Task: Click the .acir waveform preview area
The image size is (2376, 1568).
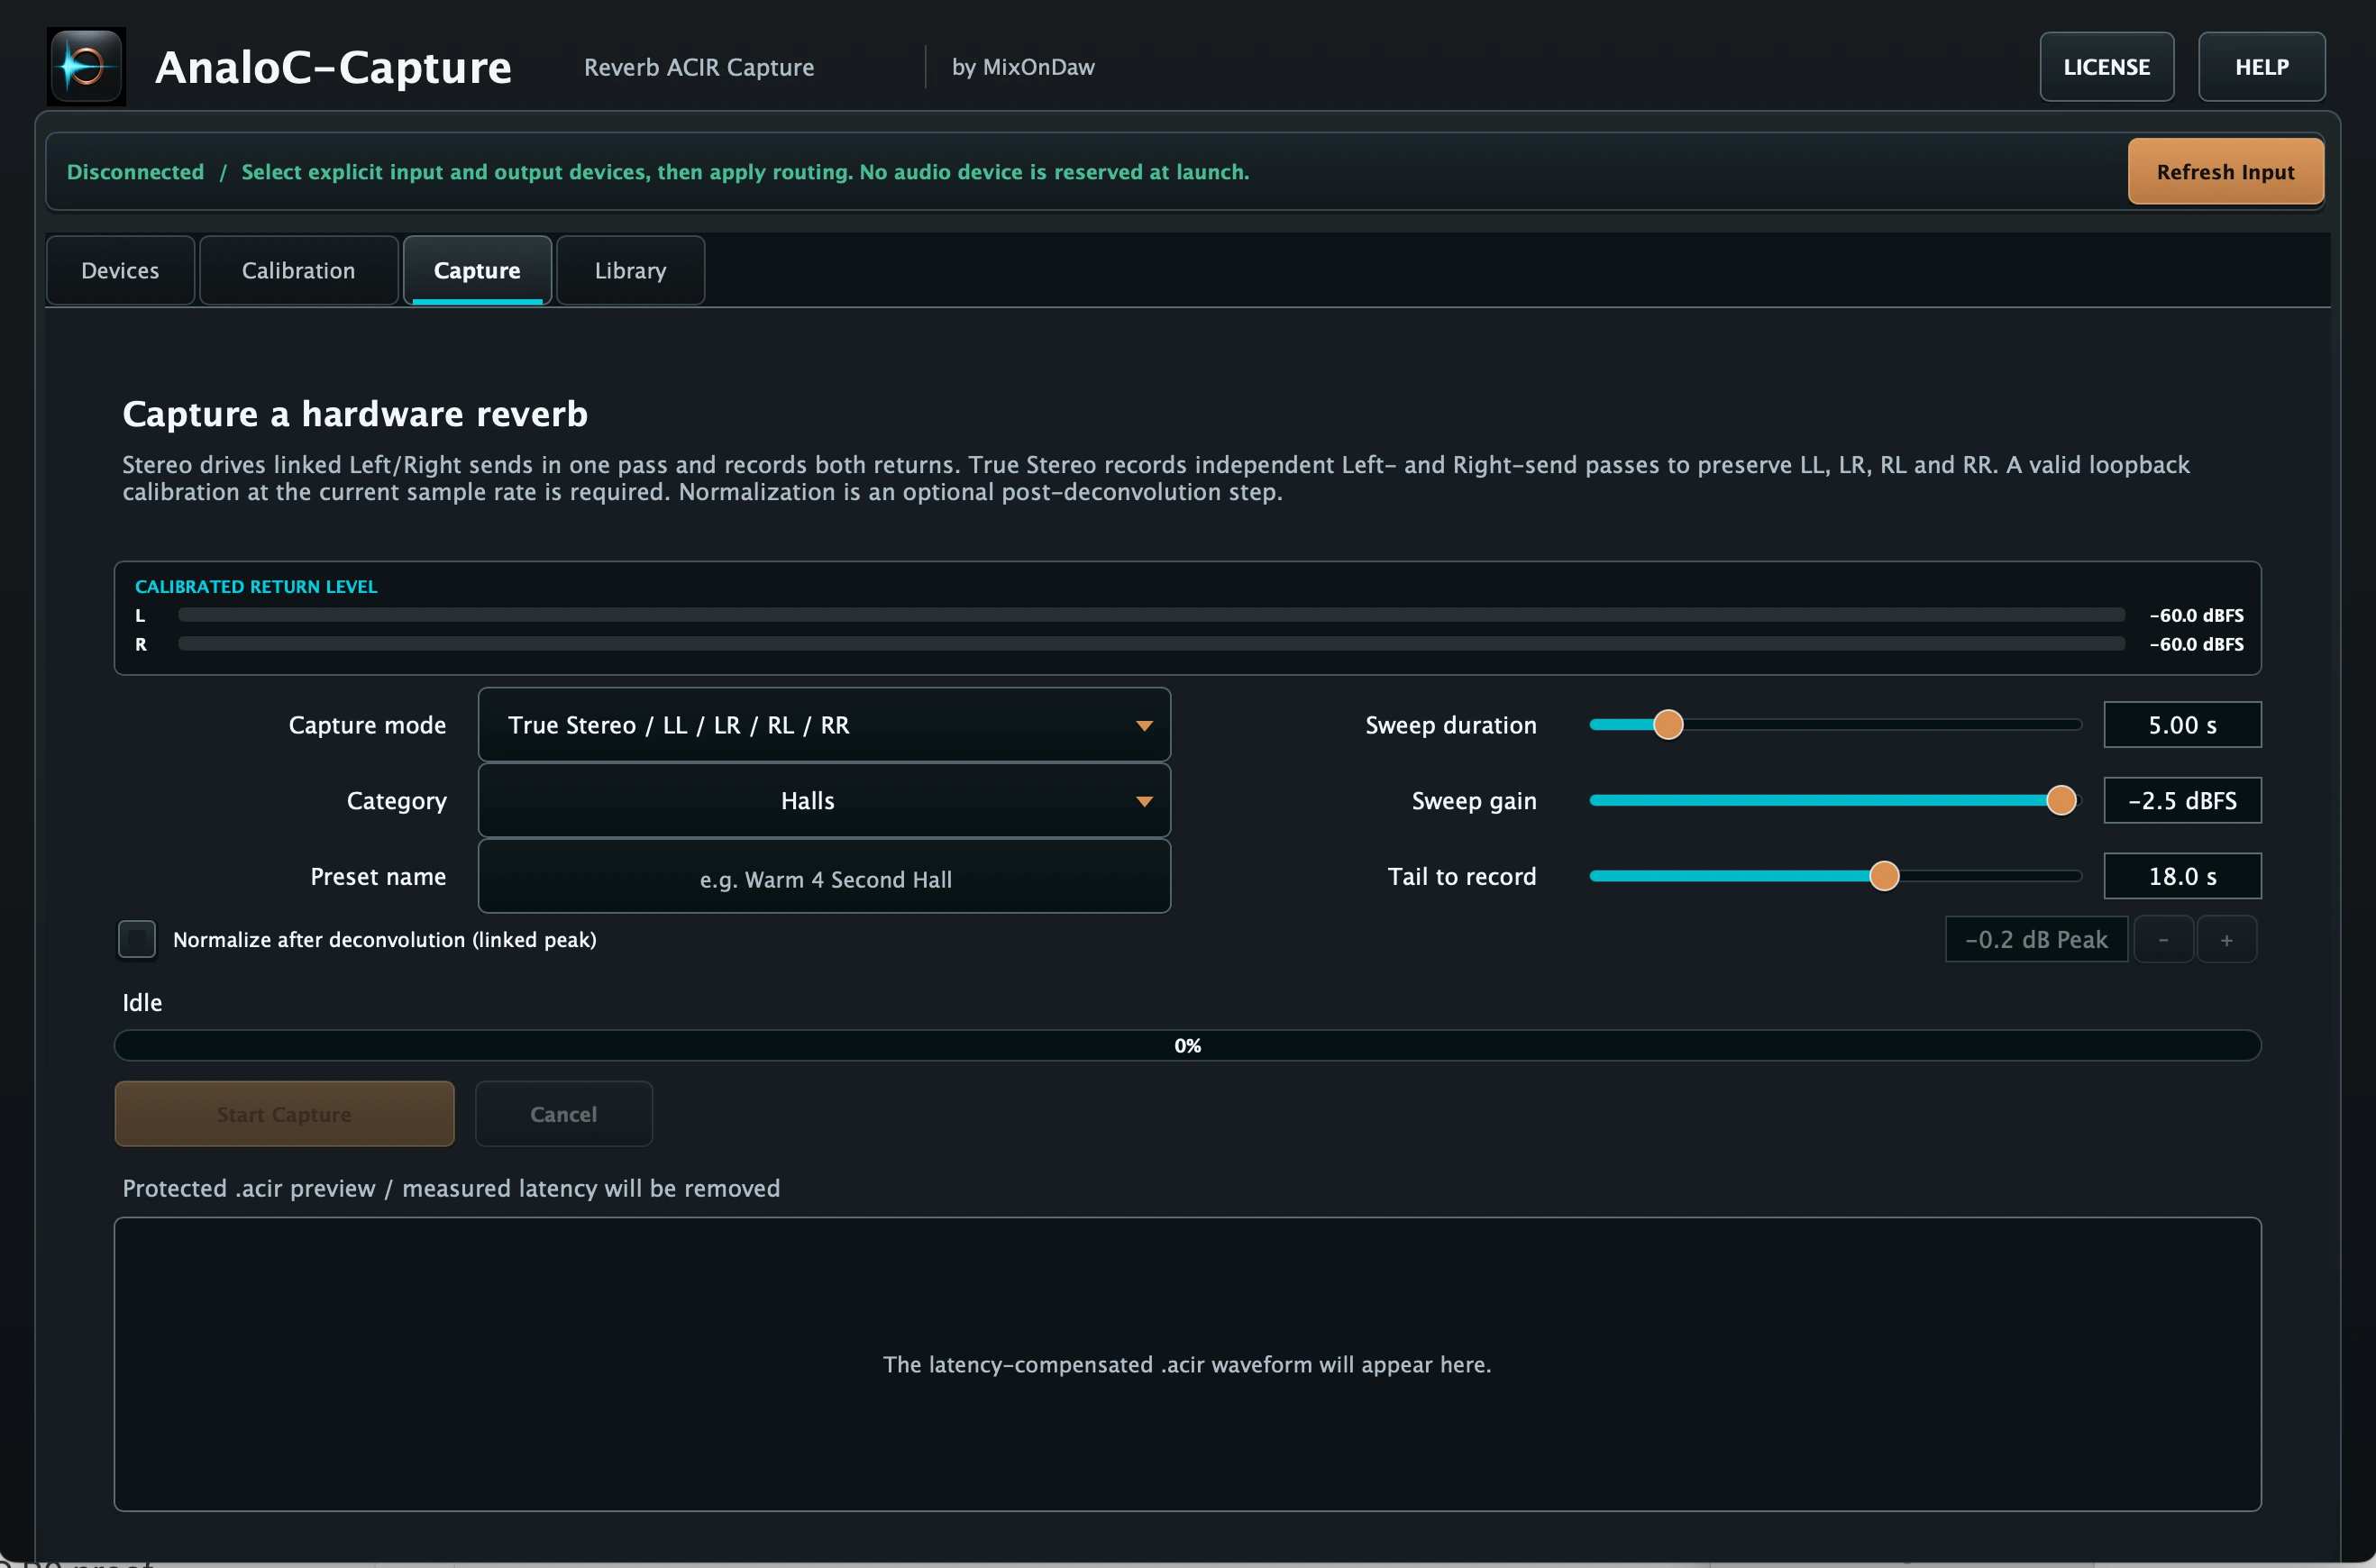Action: (1187, 1364)
